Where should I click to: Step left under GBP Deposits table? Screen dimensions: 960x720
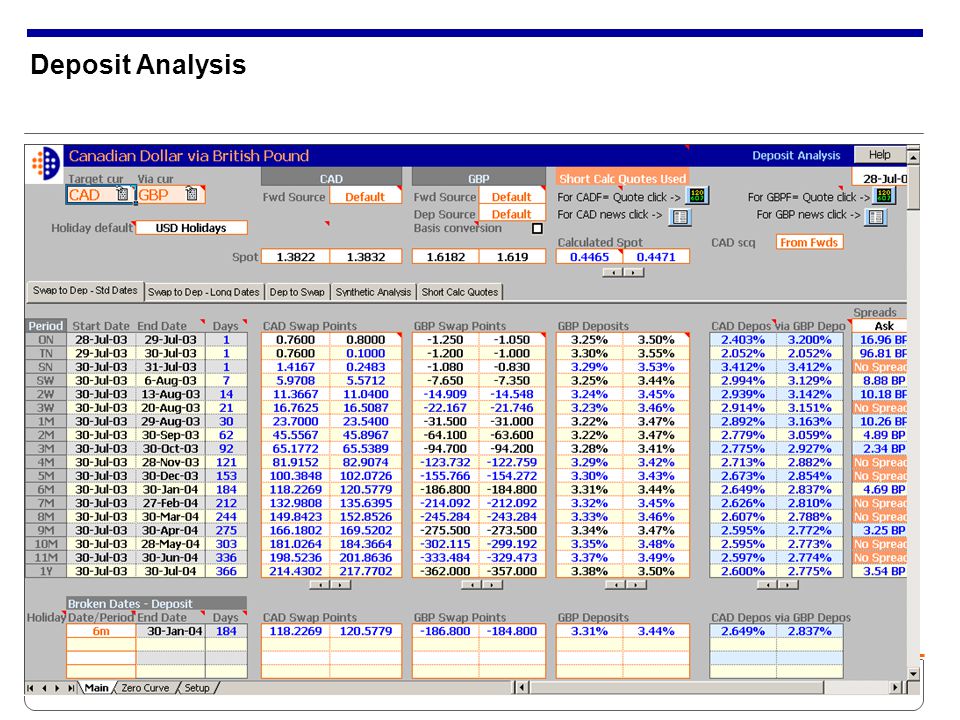(x=615, y=585)
